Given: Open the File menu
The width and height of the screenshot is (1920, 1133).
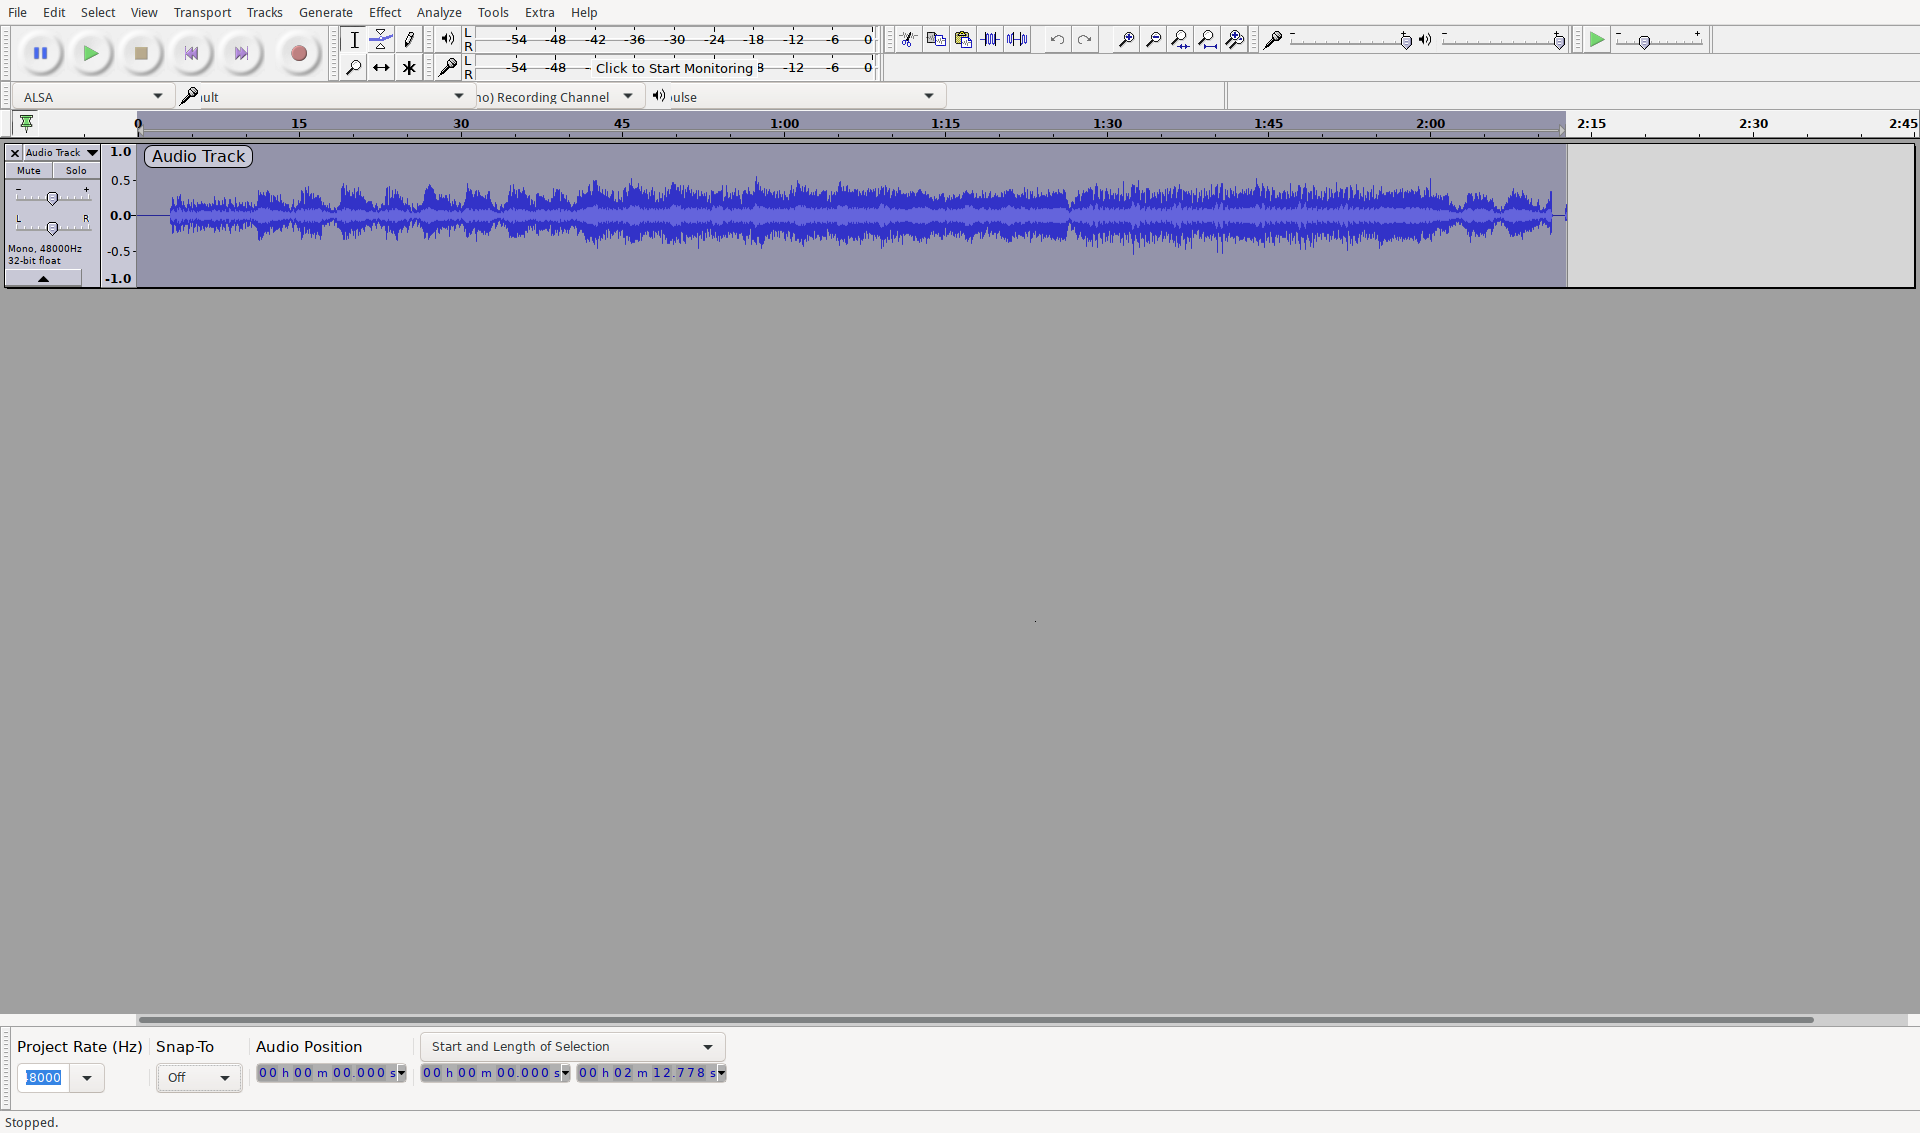Looking at the screenshot, I should [17, 12].
